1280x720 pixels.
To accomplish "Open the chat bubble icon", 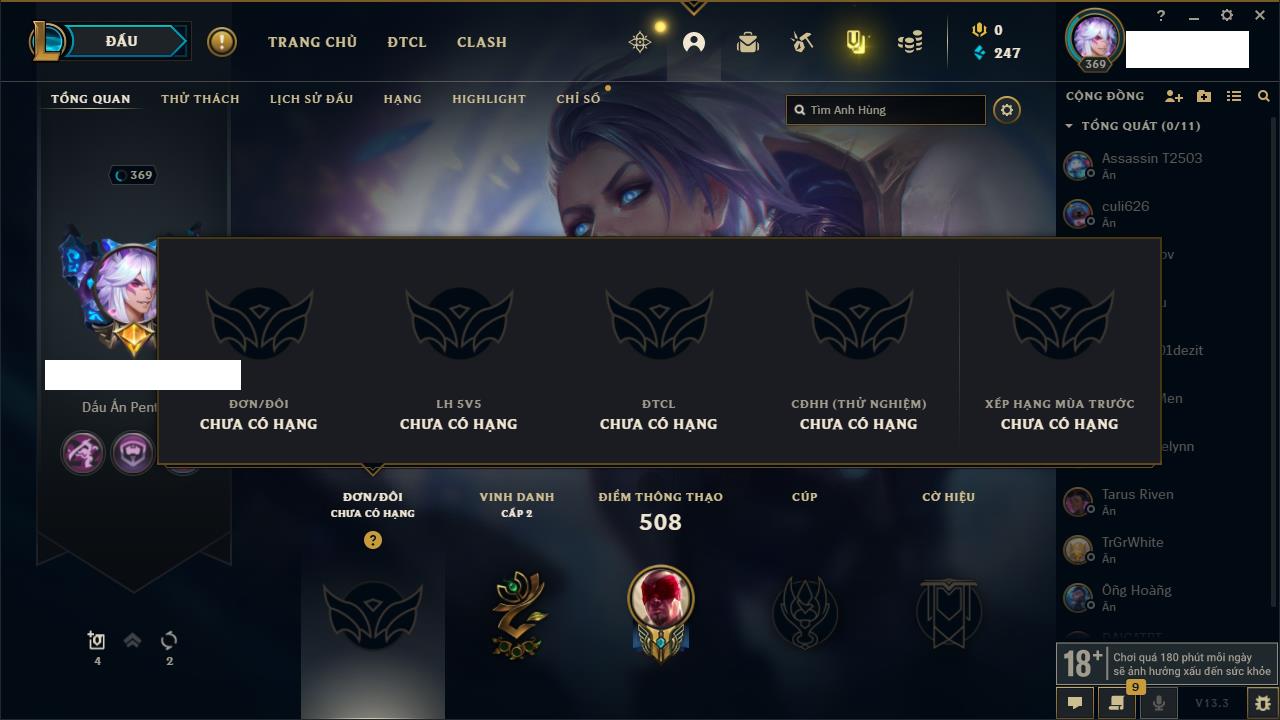I will (1075, 703).
